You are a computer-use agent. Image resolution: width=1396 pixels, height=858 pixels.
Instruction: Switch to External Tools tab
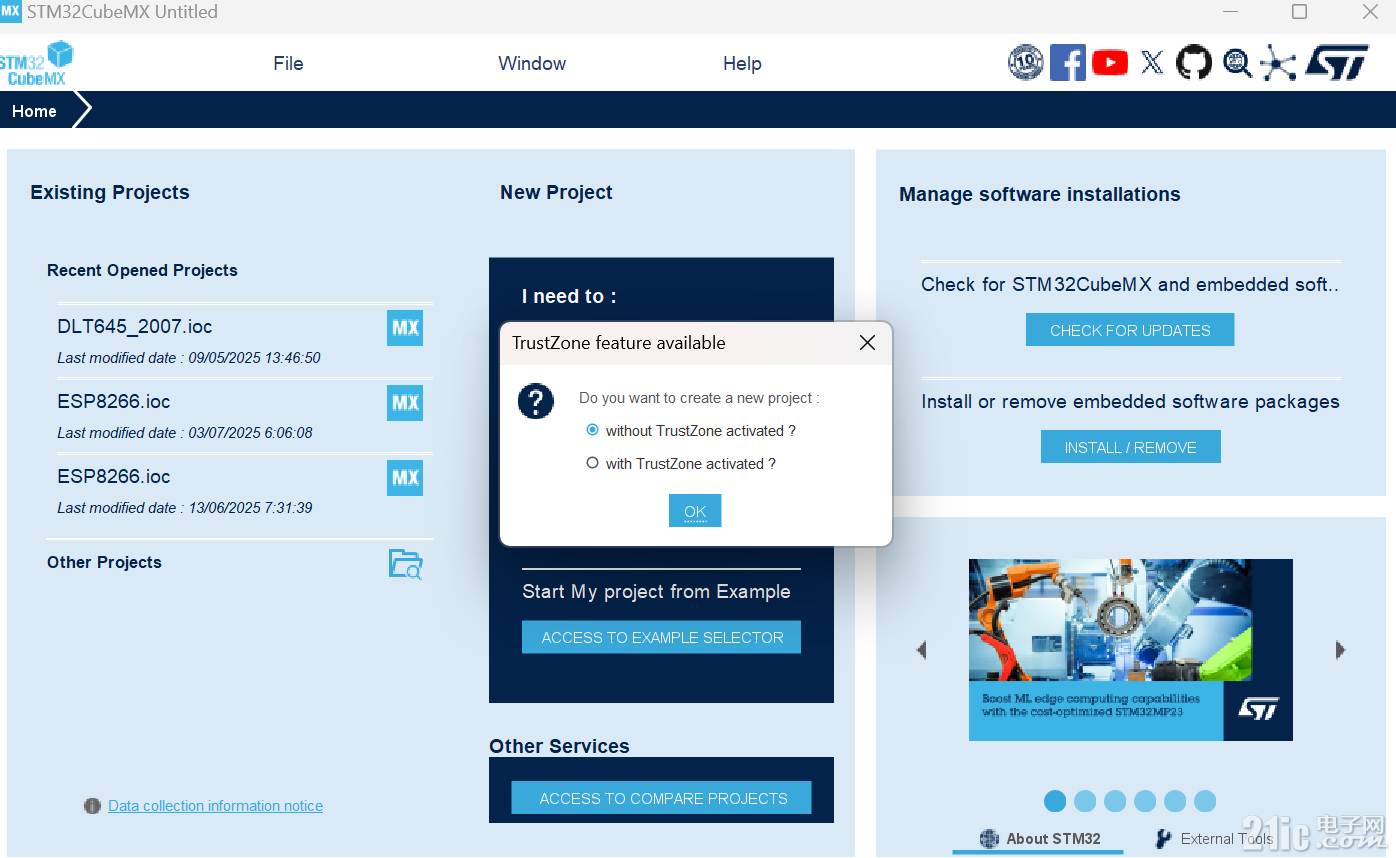tap(1214, 840)
